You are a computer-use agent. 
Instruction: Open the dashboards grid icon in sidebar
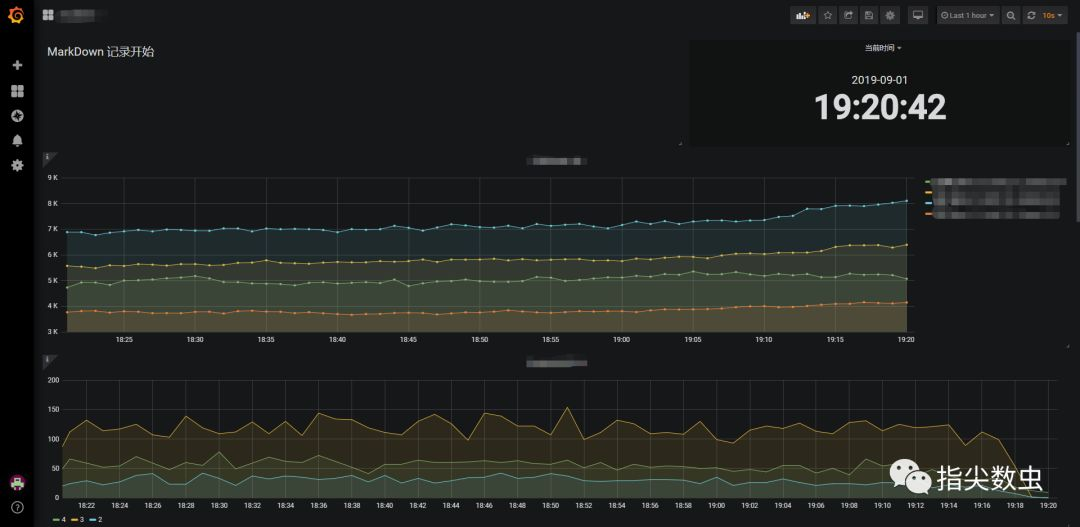pos(17,91)
